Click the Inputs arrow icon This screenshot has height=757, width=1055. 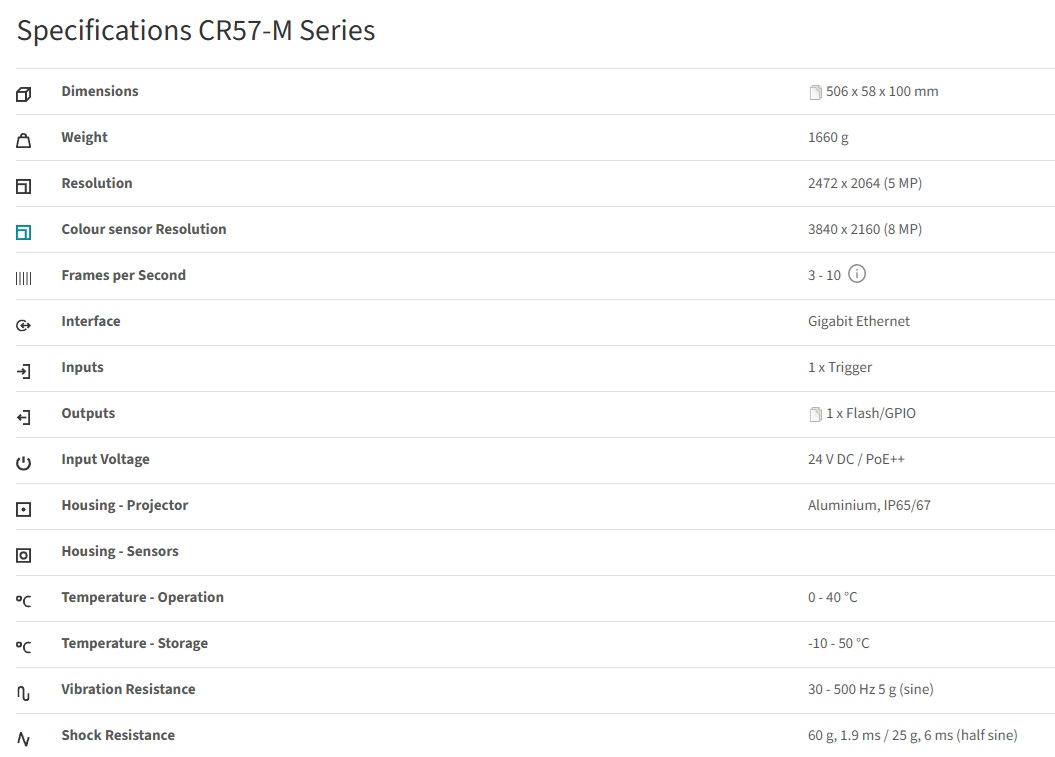(x=24, y=371)
